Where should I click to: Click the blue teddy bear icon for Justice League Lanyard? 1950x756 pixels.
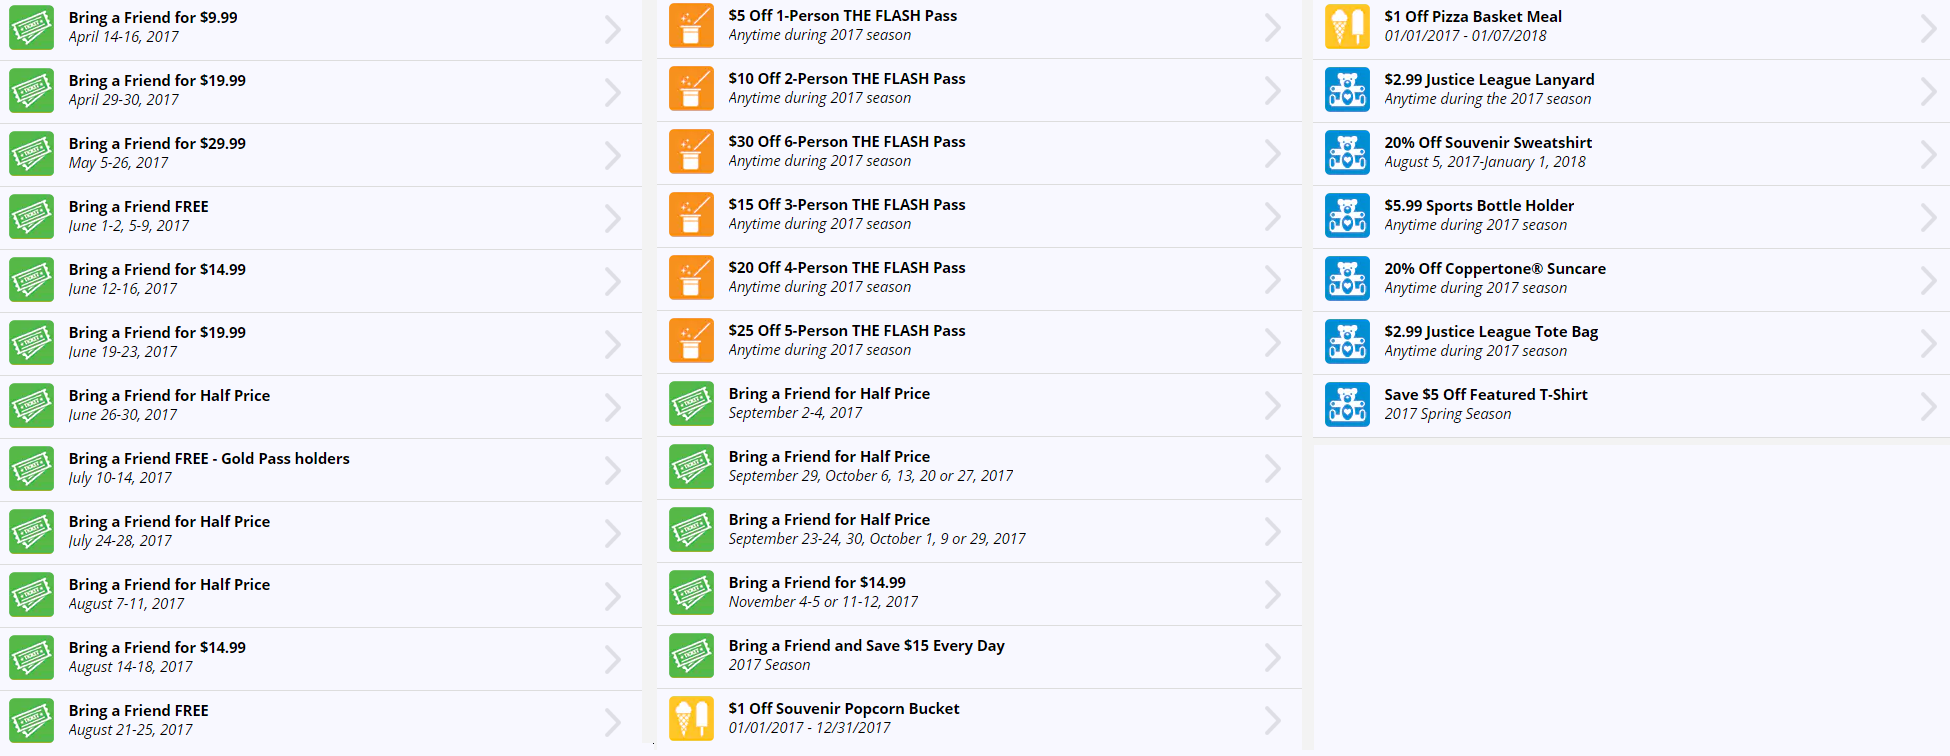[1347, 90]
